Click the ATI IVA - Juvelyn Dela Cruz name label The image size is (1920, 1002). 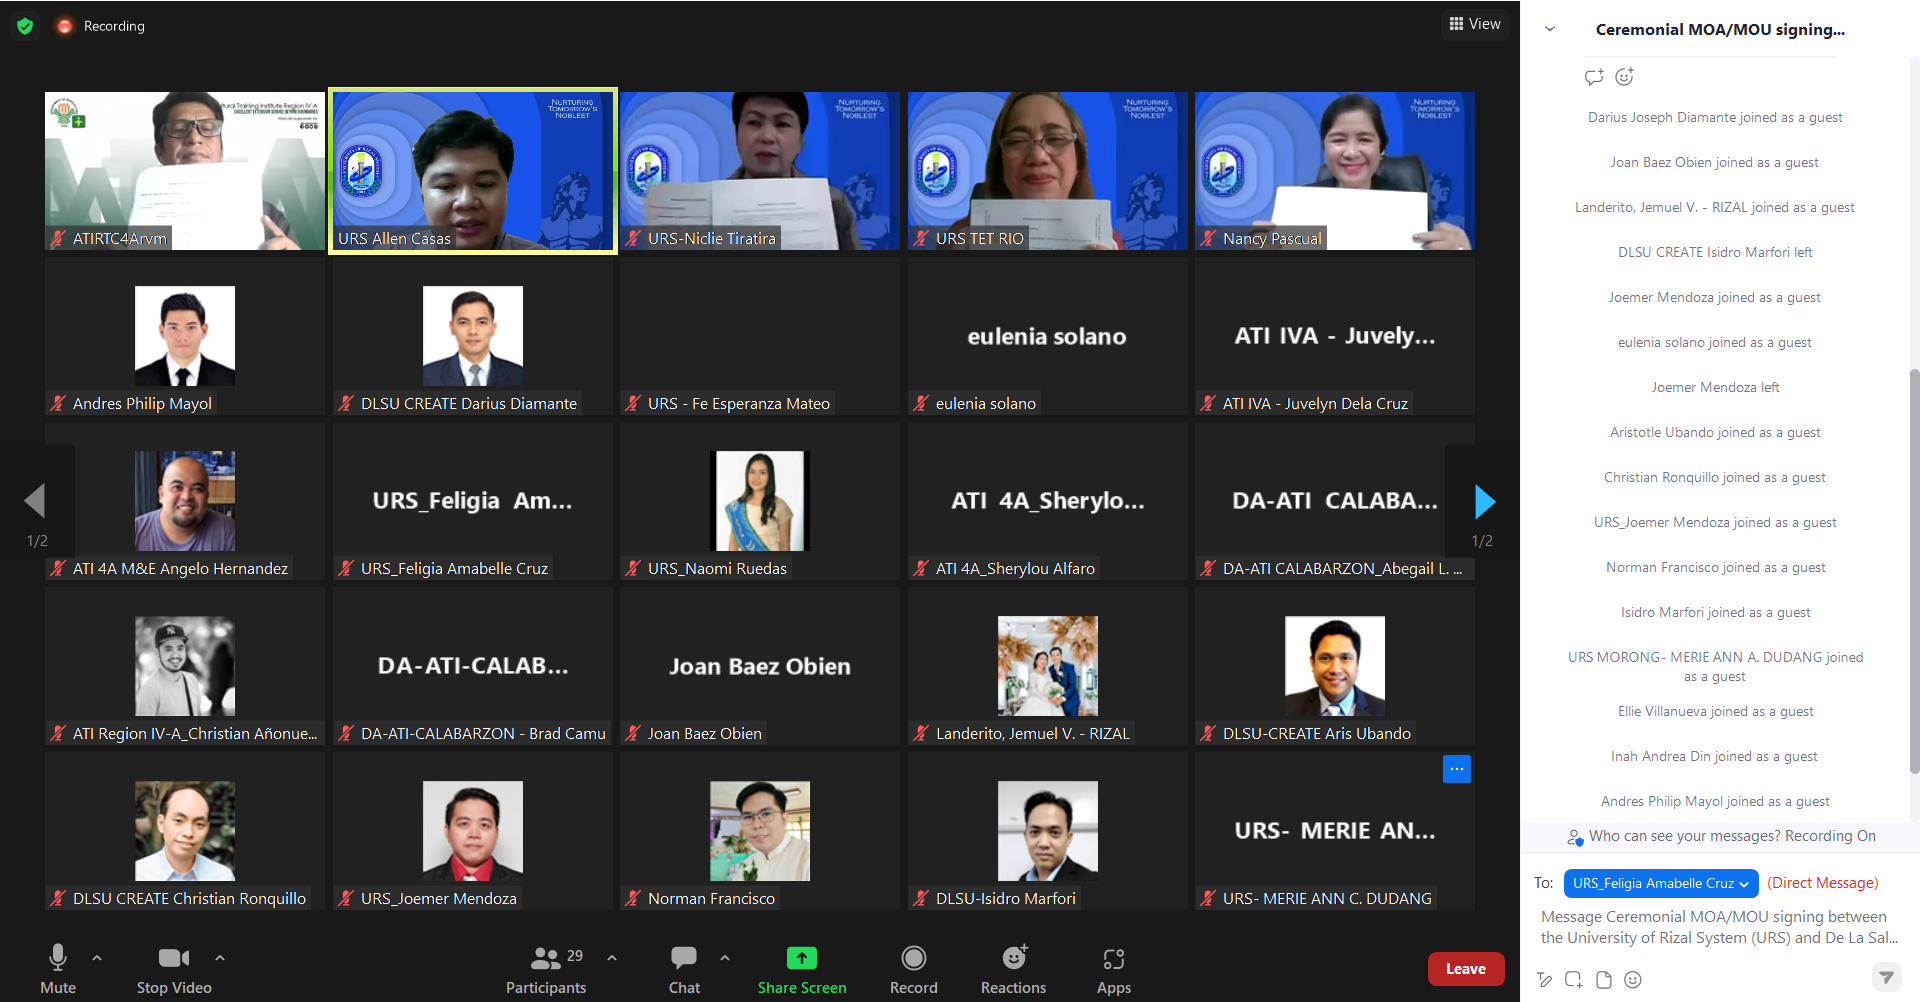click(x=1315, y=404)
